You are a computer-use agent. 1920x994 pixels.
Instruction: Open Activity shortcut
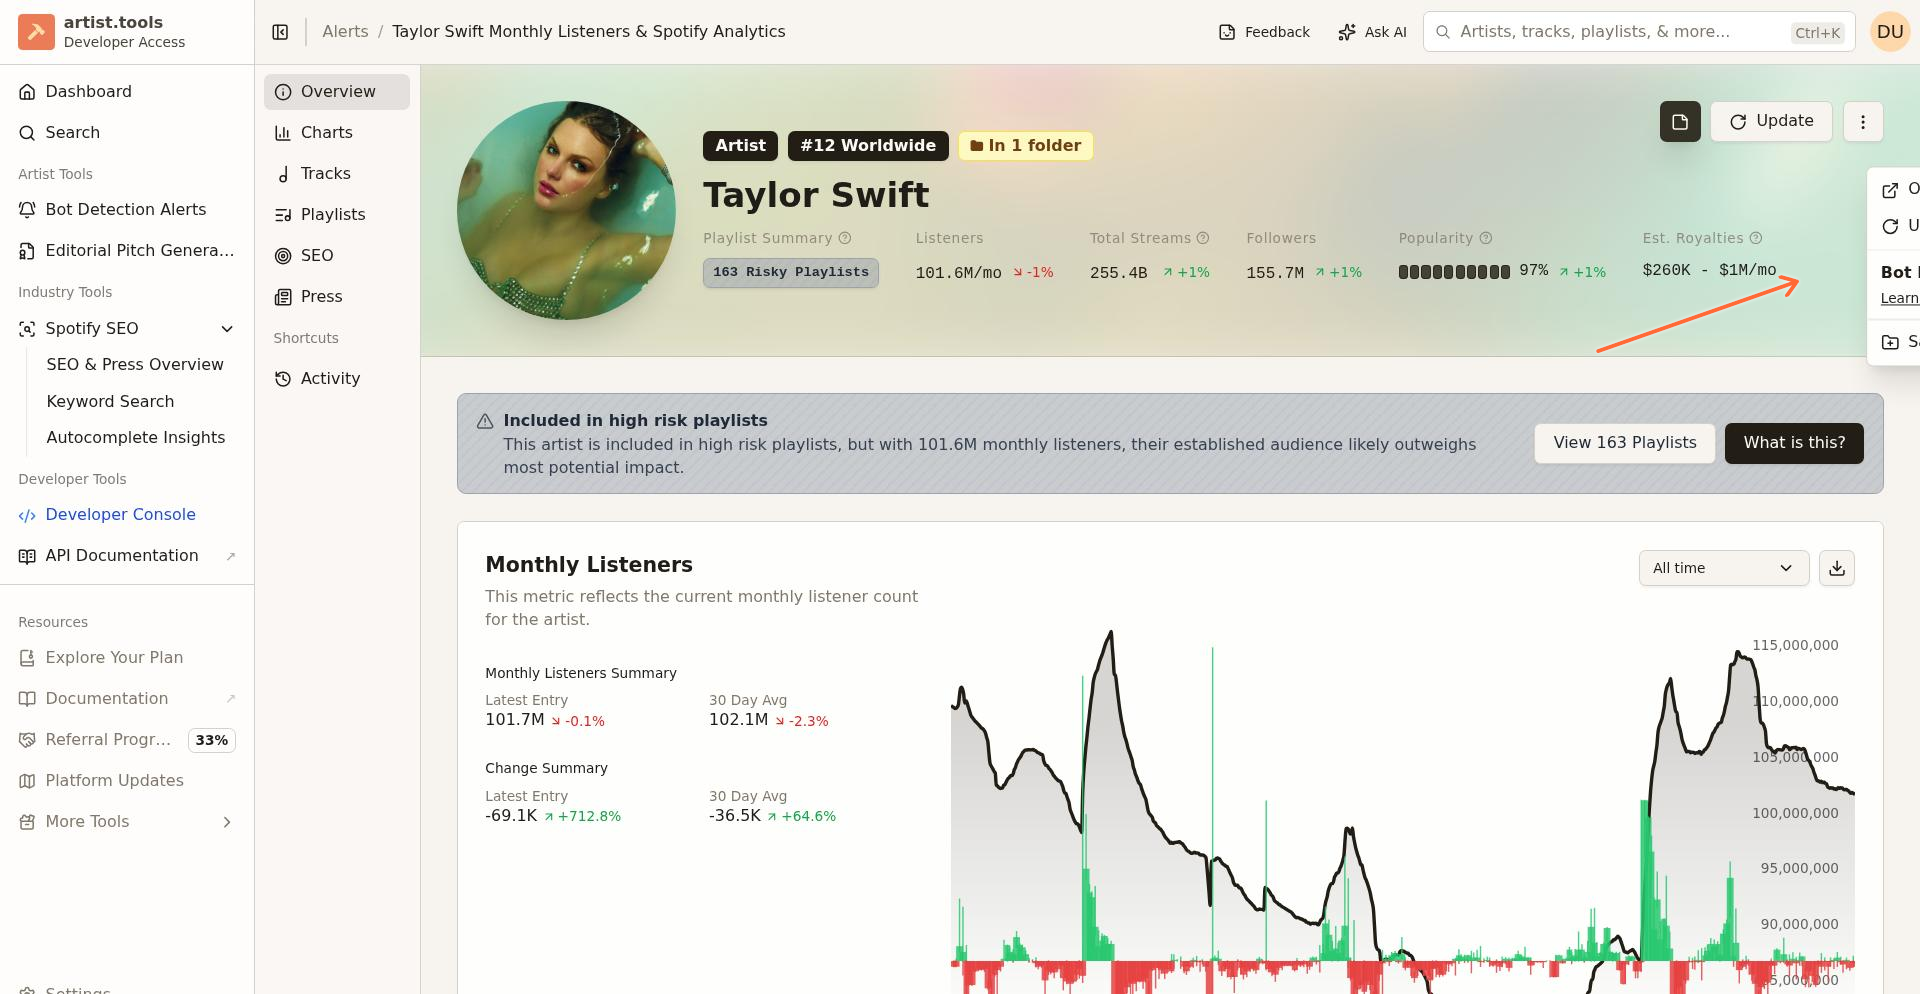pyautogui.click(x=337, y=379)
